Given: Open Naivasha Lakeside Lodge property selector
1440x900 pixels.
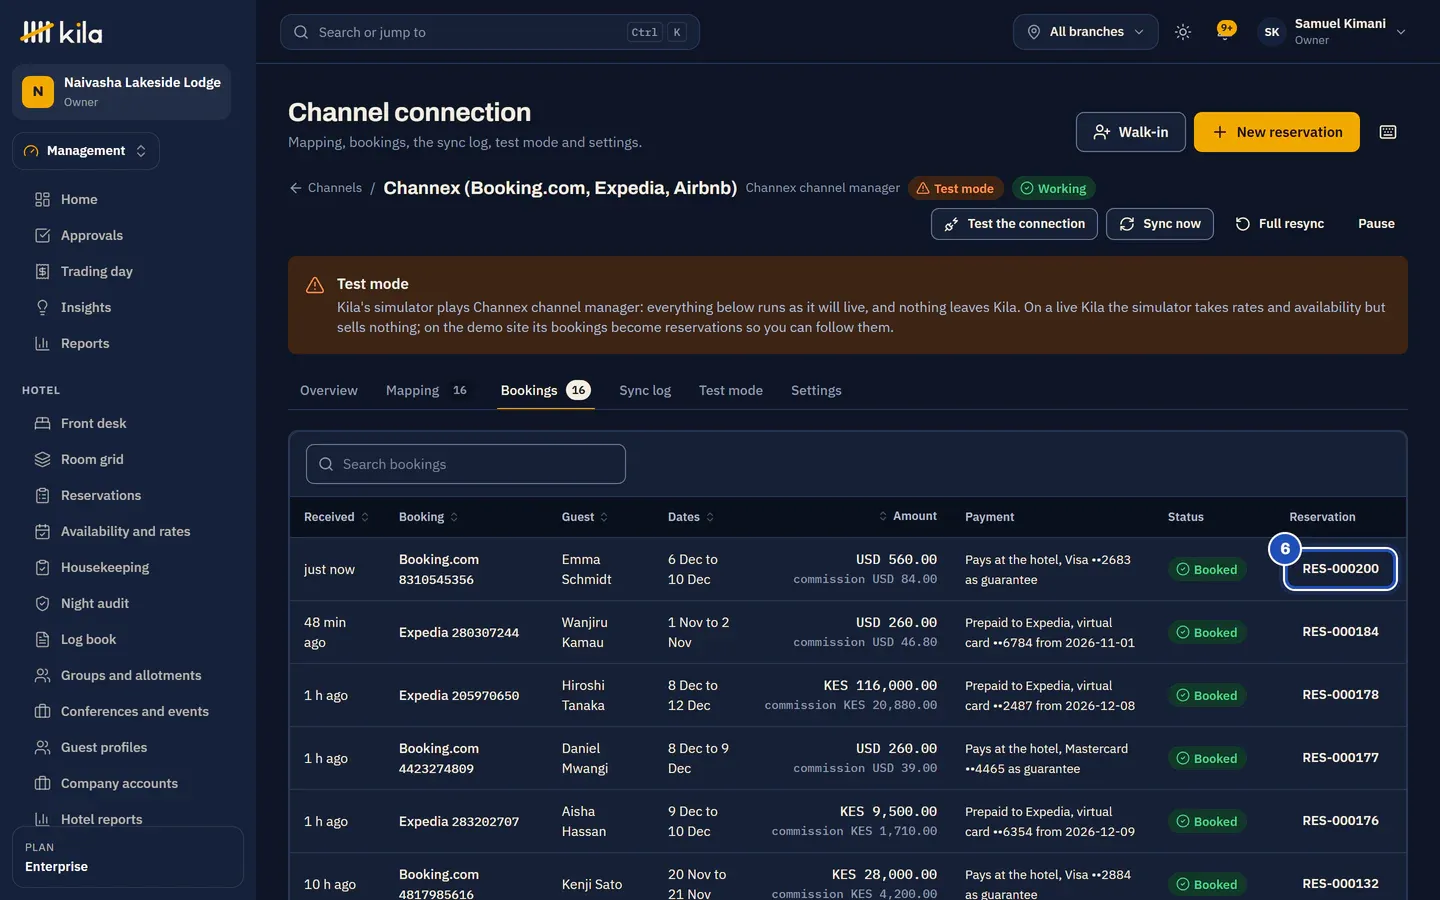Looking at the screenshot, I should 121,92.
